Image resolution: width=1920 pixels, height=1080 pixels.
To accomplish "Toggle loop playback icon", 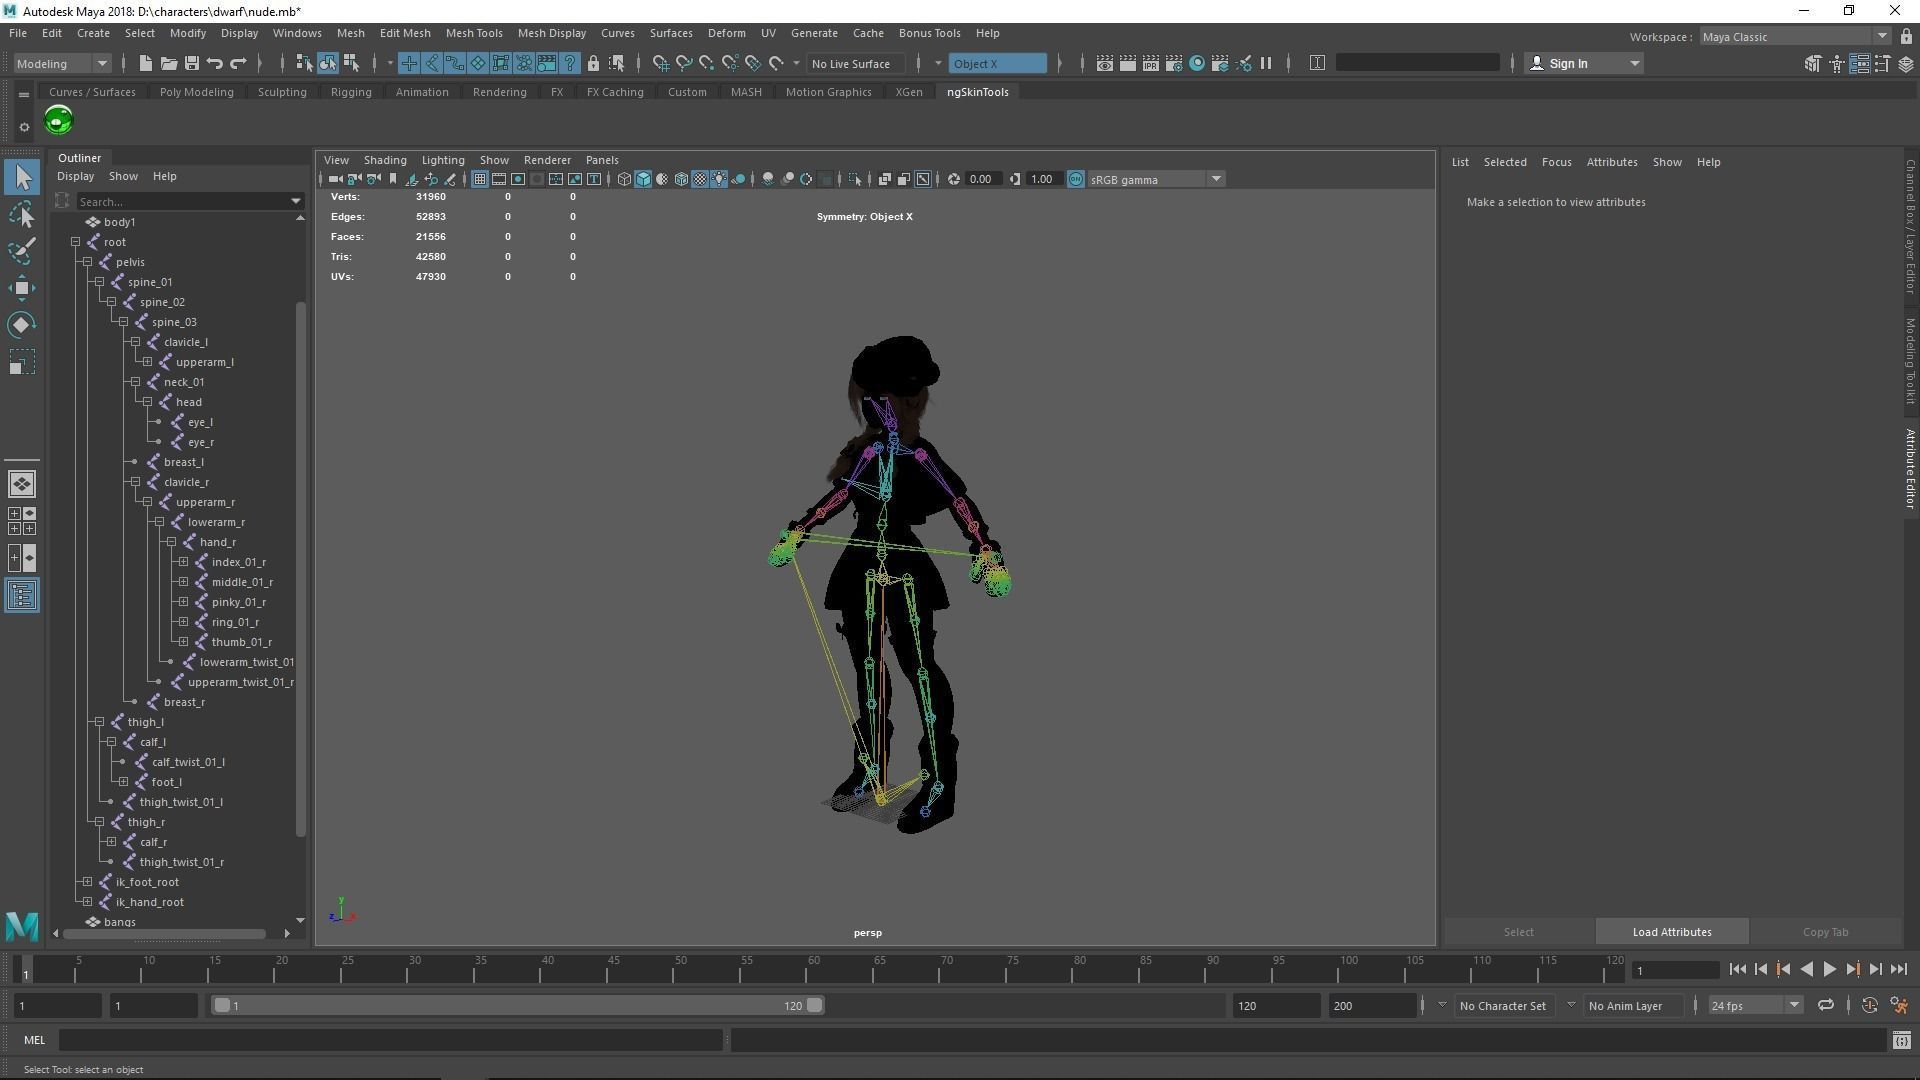I will coord(1825,1005).
